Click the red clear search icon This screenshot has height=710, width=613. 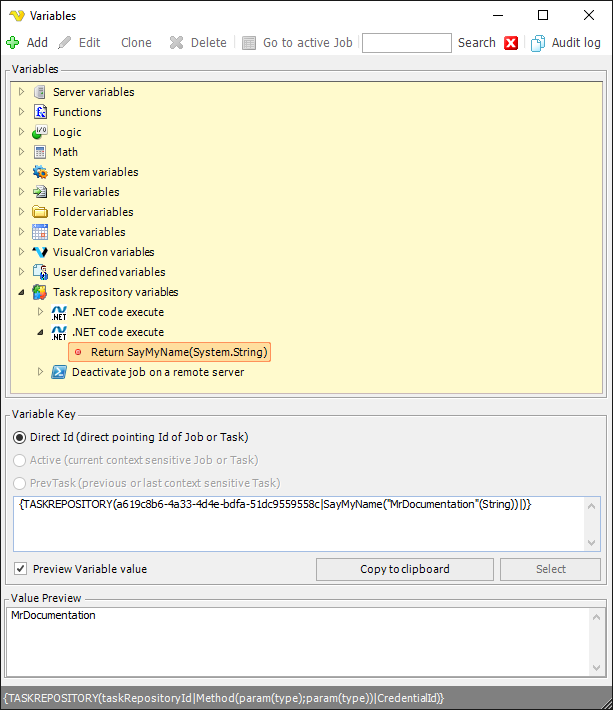(x=511, y=43)
